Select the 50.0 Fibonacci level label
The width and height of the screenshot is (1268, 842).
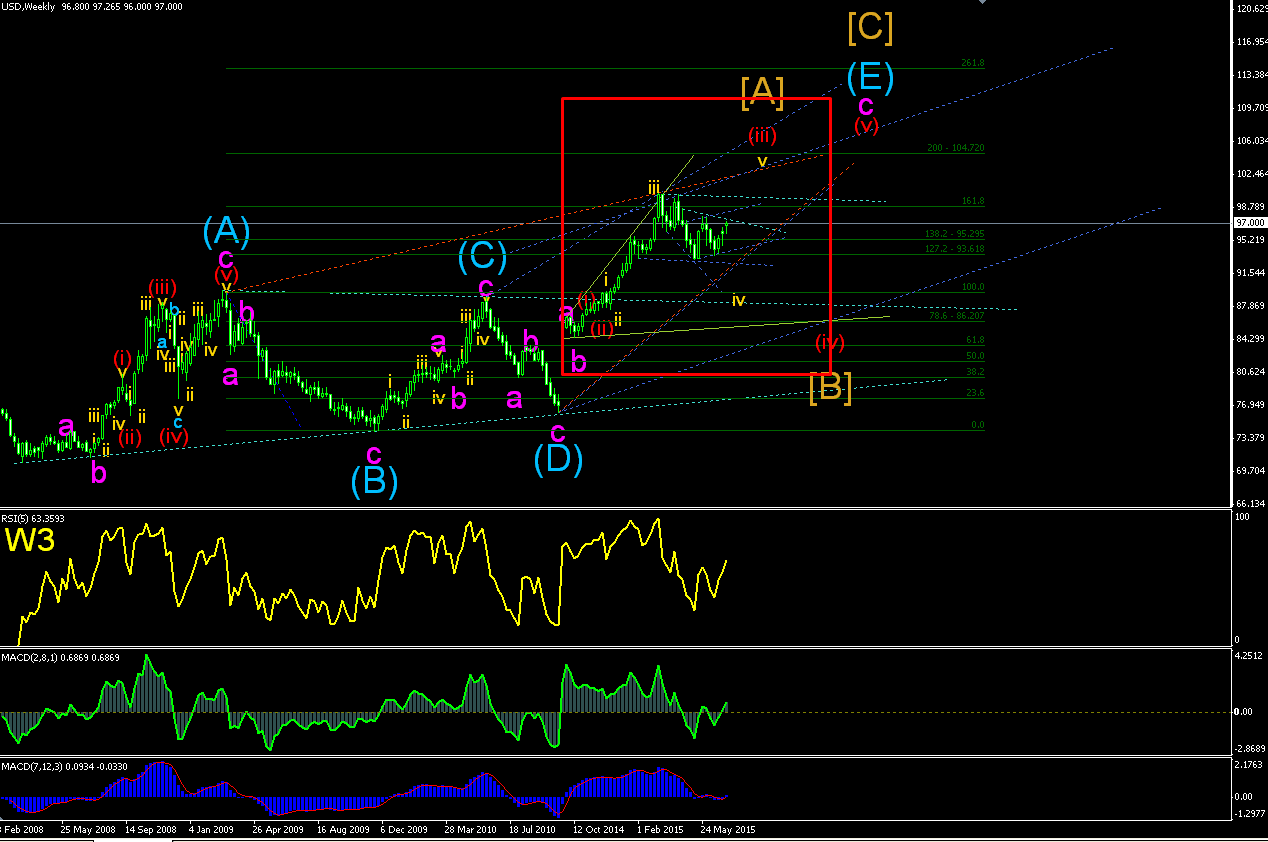pyautogui.click(x=975, y=356)
